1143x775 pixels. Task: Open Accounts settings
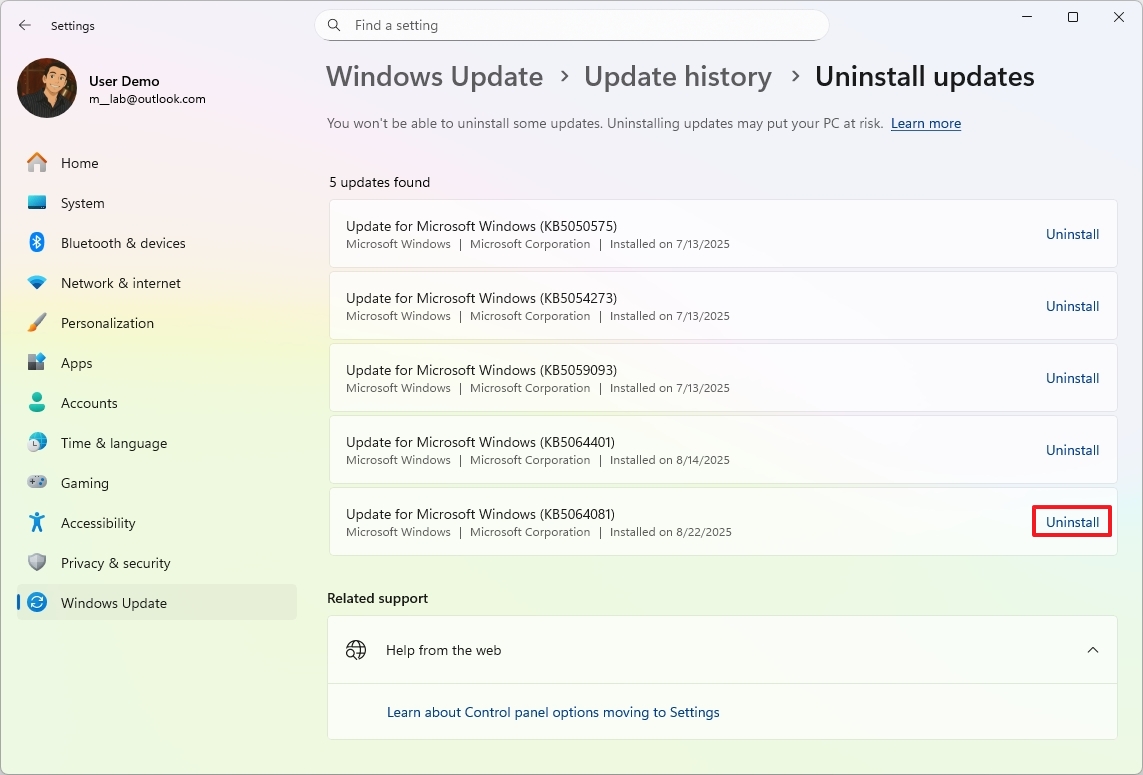(89, 403)
